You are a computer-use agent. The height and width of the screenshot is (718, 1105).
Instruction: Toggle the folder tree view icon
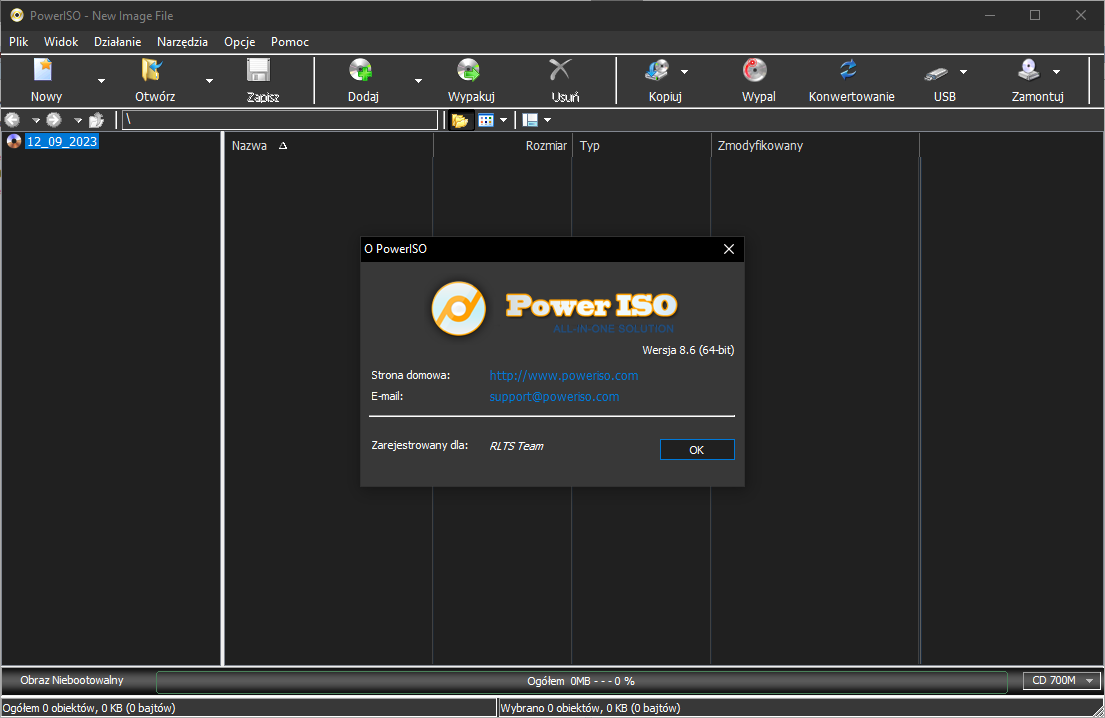tap(460, 120)
